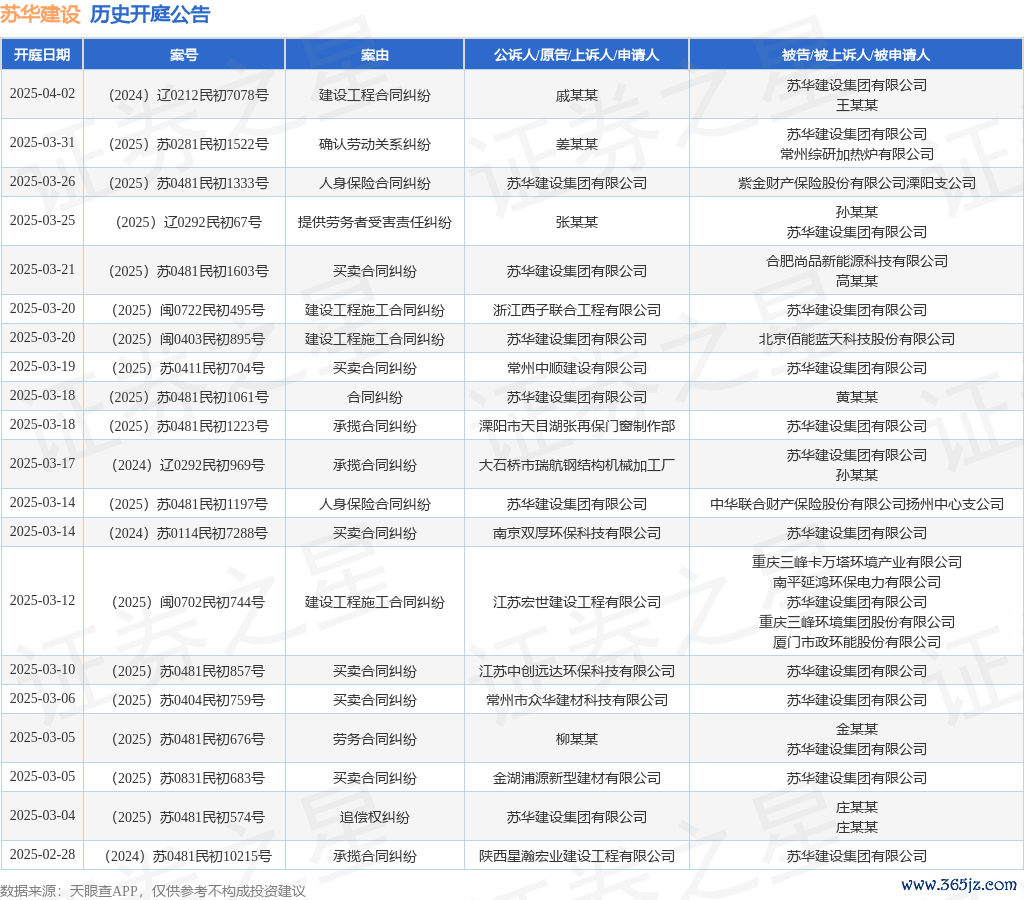Click defendant 常州综研加热炉有限公司
The height and width of the screenshot is (900, 1024).
pos(857,154)
